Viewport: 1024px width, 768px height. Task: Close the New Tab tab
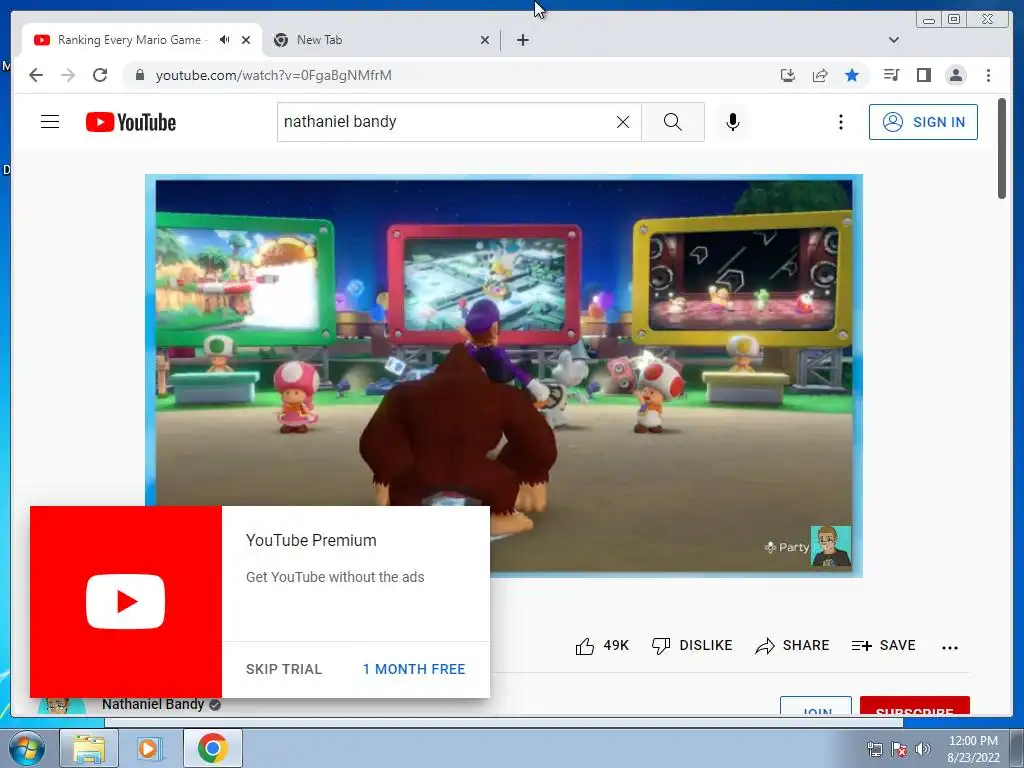[485, 40]
